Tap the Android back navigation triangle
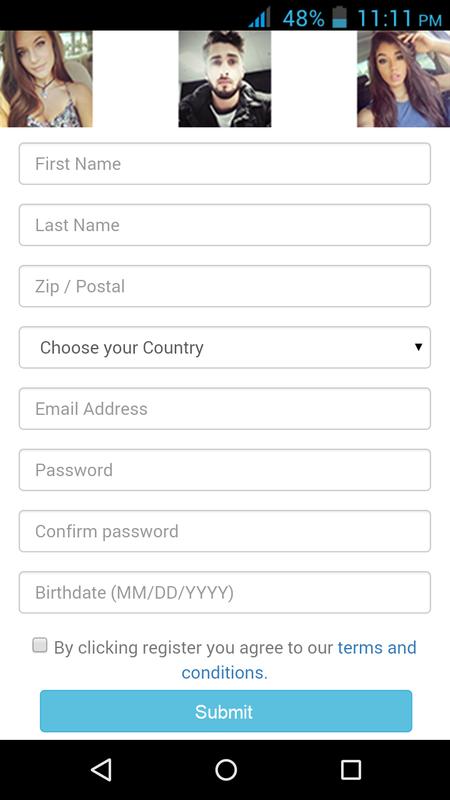 pos(102,769)
